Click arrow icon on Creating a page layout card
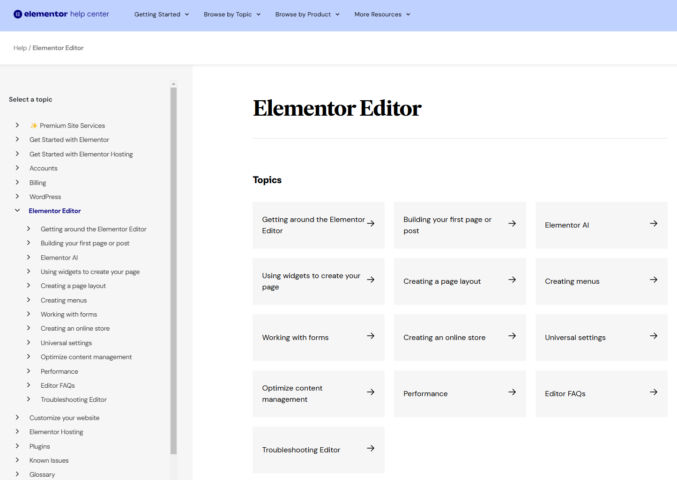This screenshot has width=677, height=480. [x=512, y=280]
